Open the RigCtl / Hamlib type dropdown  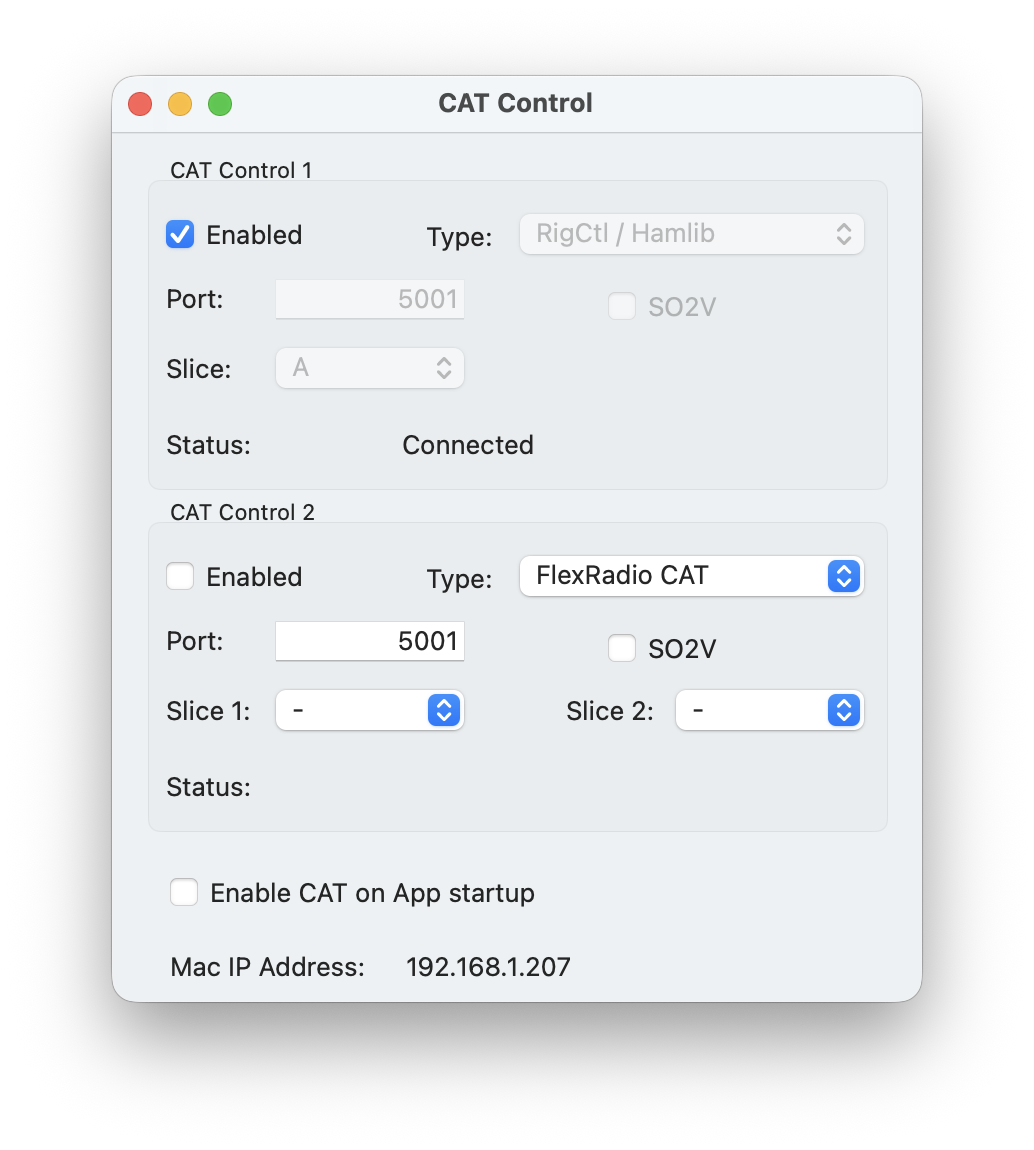point(691,234)
